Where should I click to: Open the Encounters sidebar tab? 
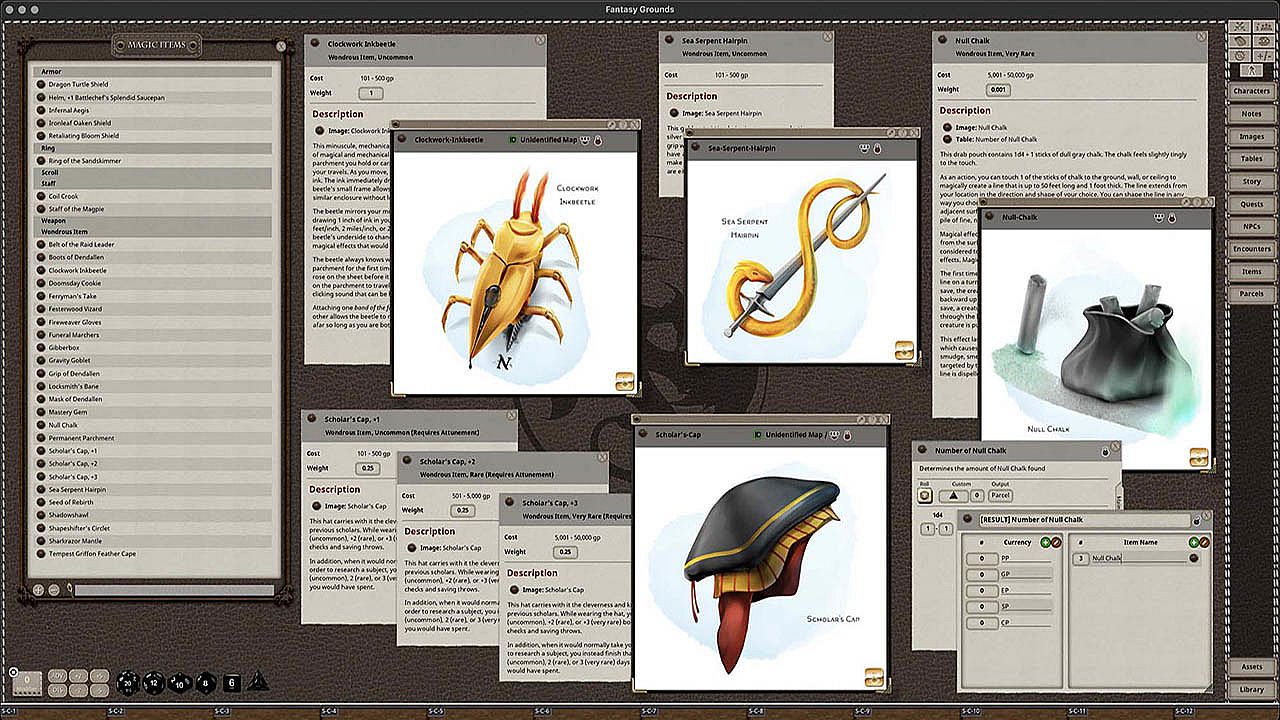click(x=1251, y=249)
